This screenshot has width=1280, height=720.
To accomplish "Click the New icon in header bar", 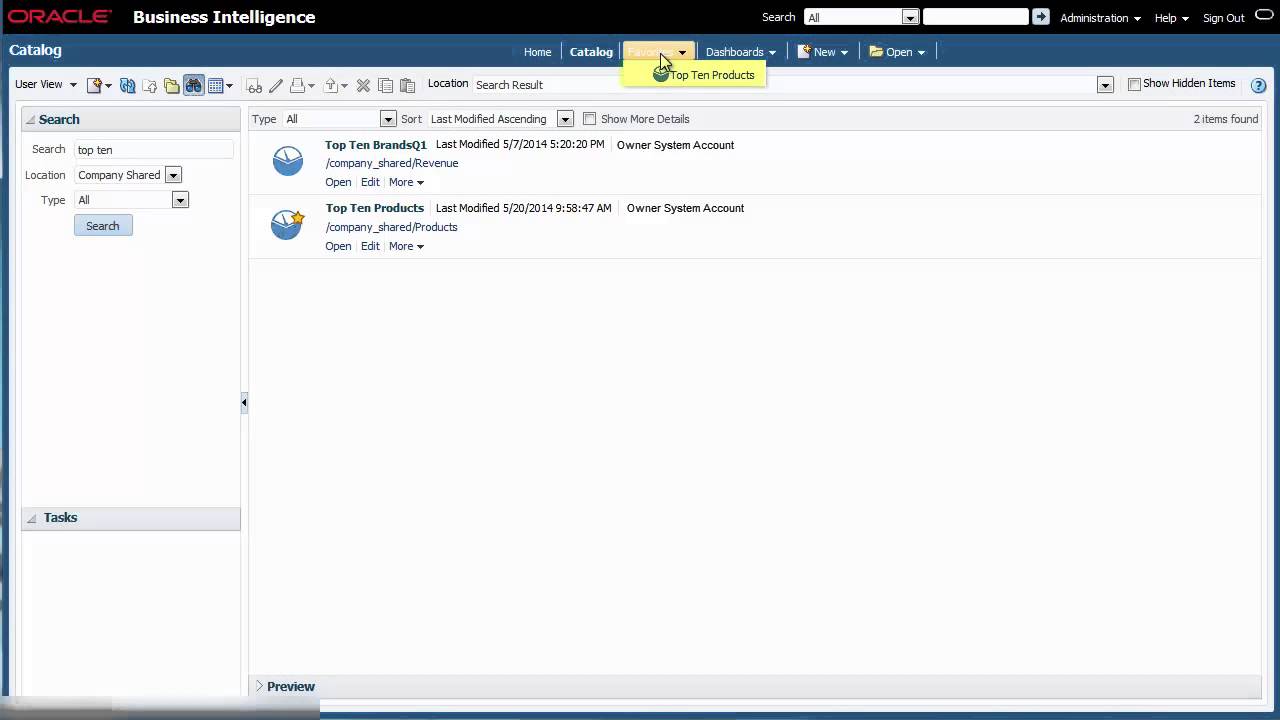I will [x=804, y=52].
